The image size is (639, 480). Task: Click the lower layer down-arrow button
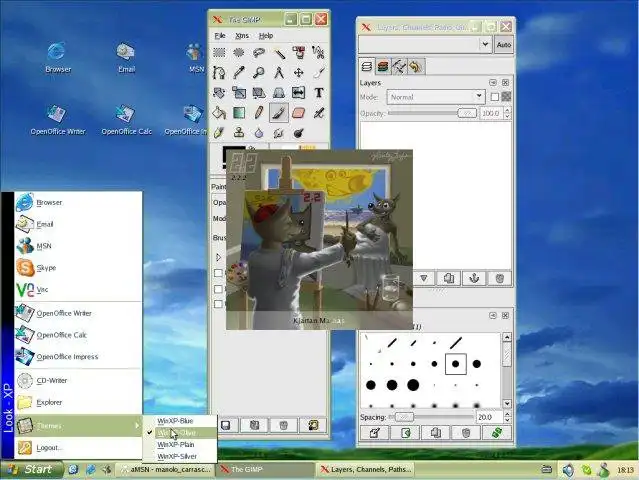click(424, 278)
